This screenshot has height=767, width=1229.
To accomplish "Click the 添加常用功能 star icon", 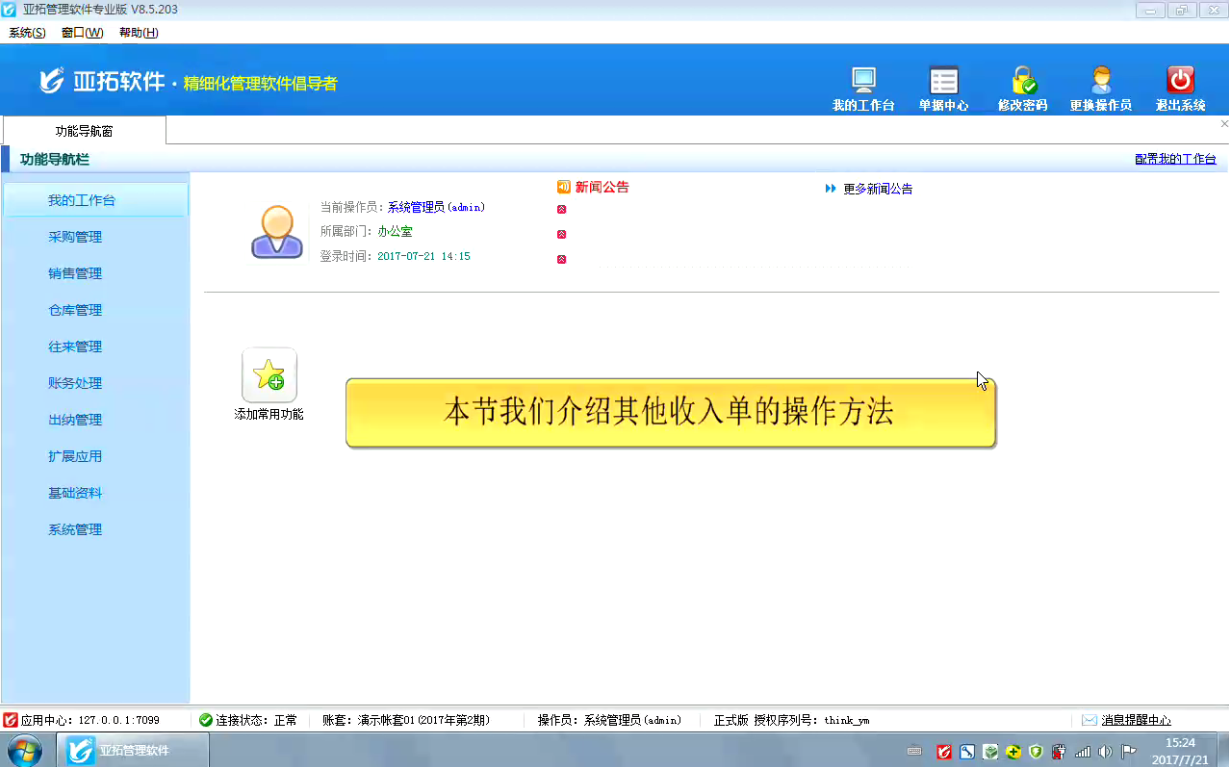I will click(x=269, y=376).
